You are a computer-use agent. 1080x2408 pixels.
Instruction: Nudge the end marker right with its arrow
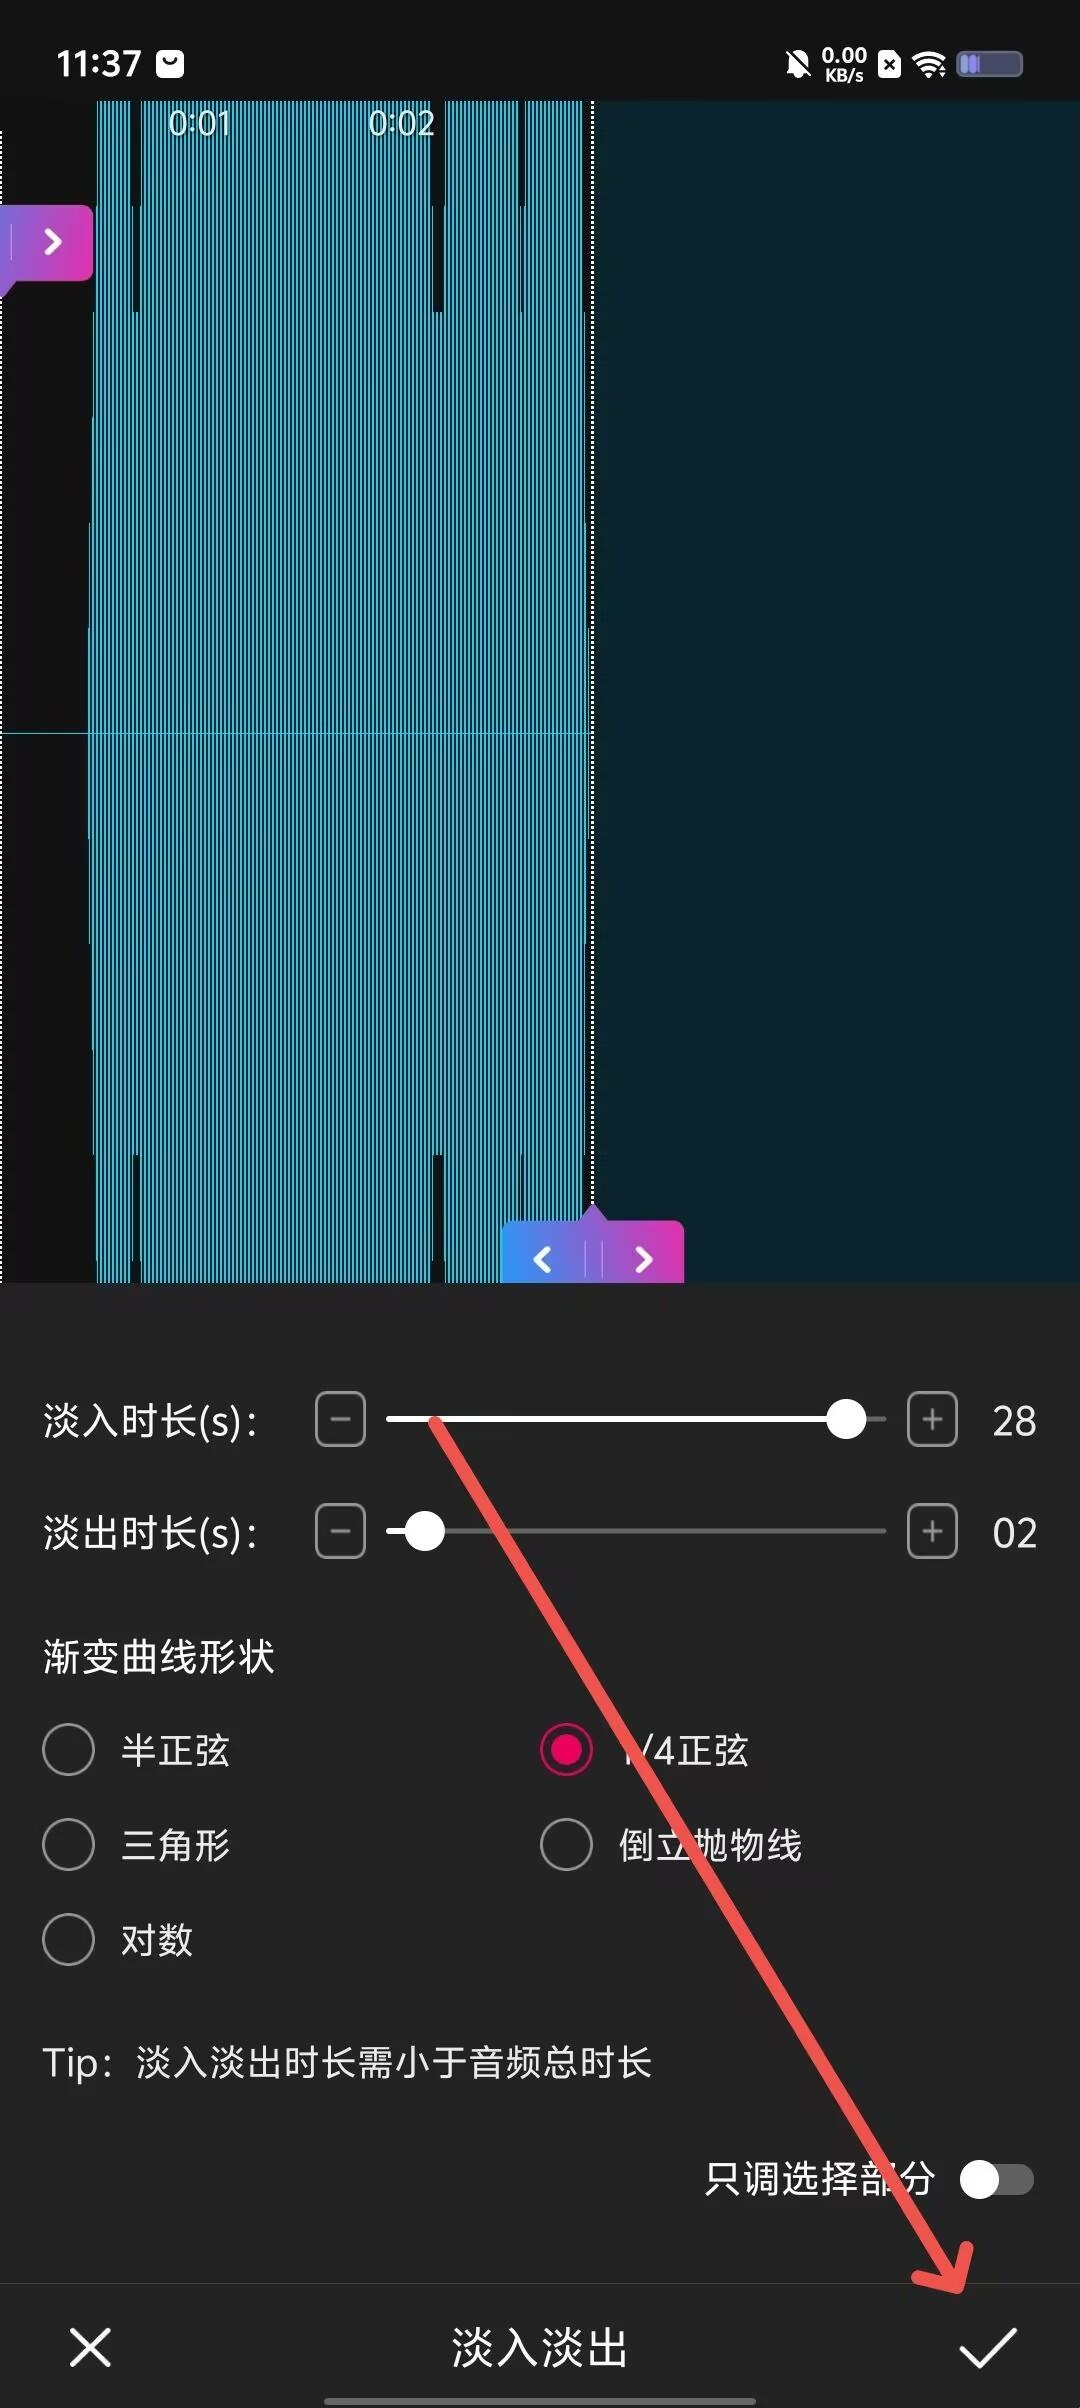coord(643,1259)
